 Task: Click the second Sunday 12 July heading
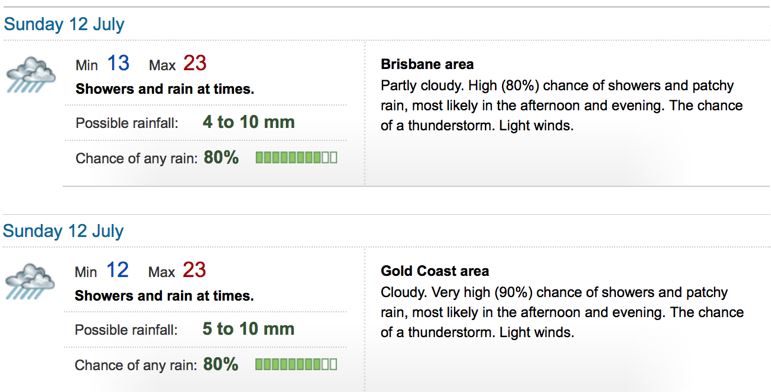tap(63, 231)
